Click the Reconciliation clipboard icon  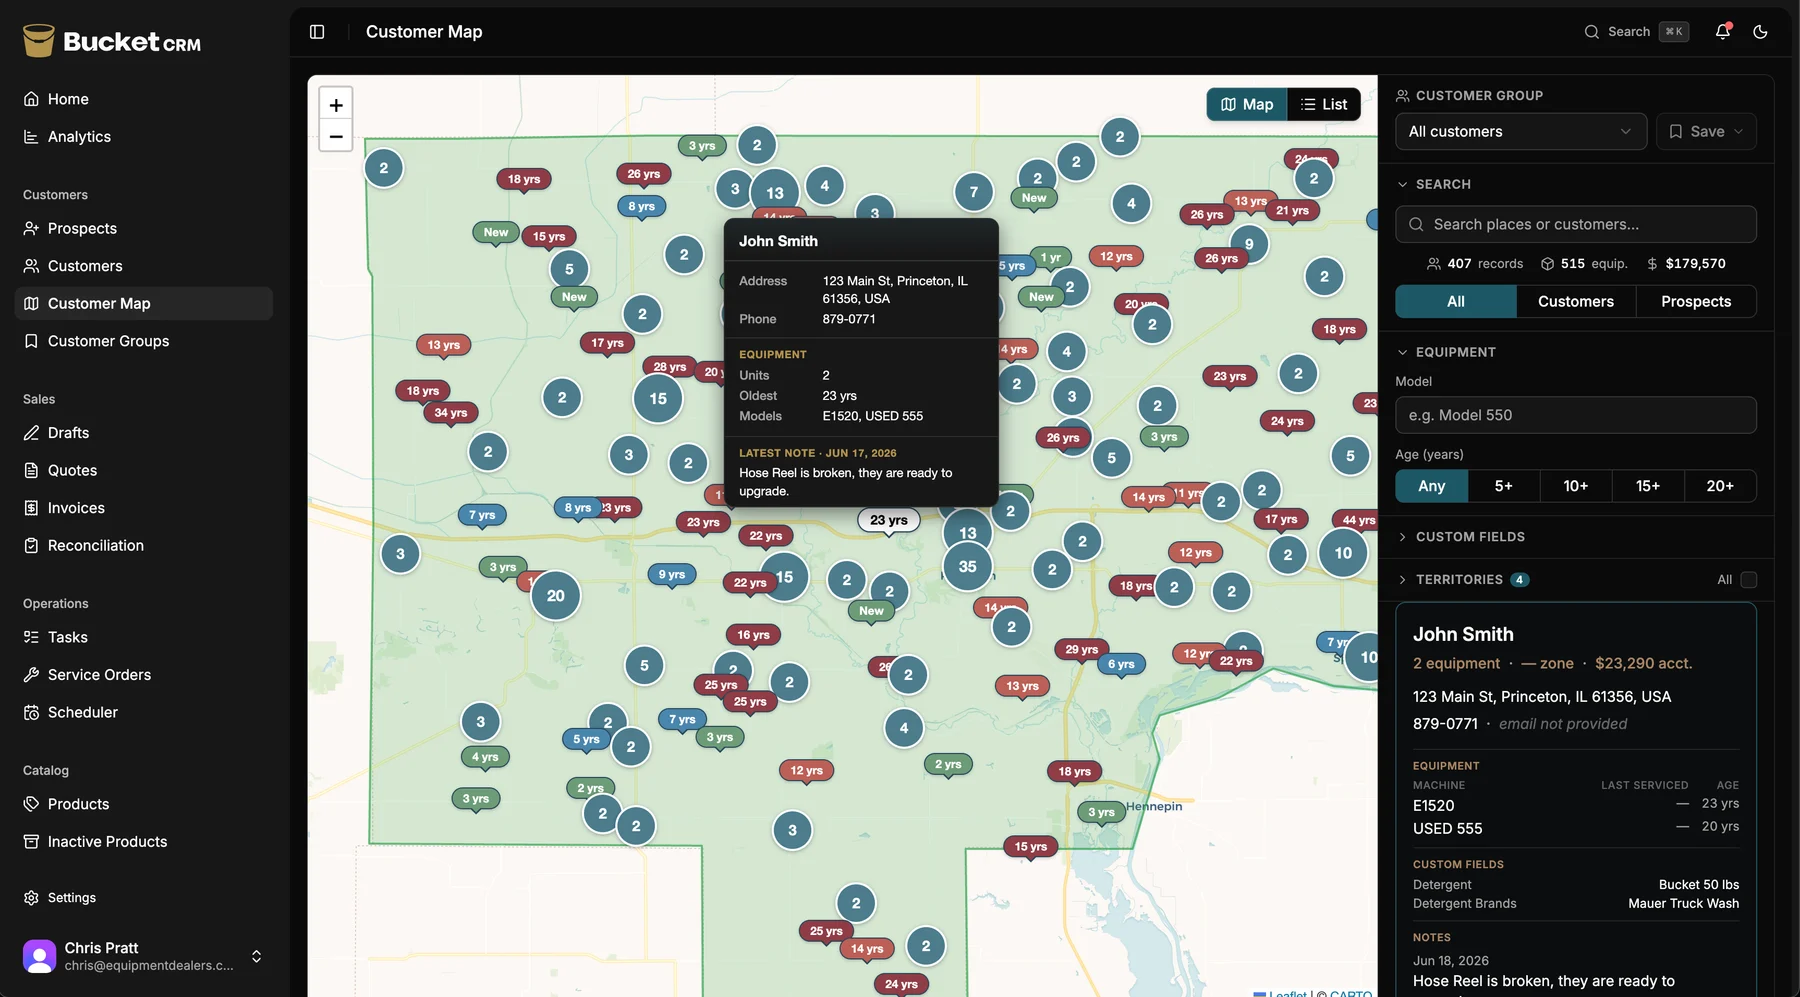31,545
